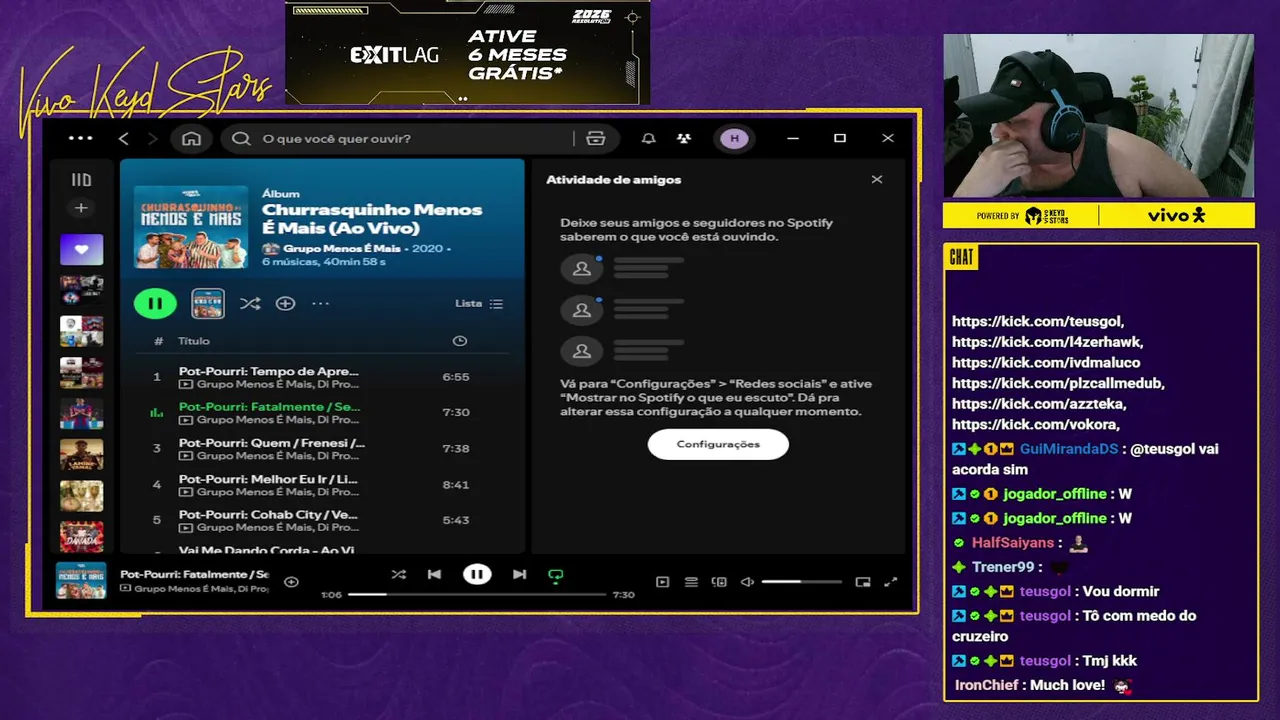Click chat username IronChief

tap(986, 685)
